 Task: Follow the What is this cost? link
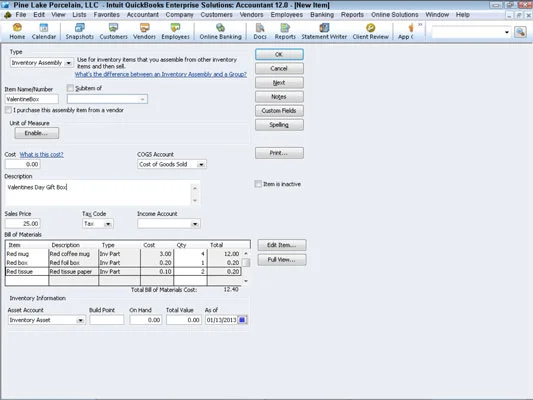[x=41, y=155]
